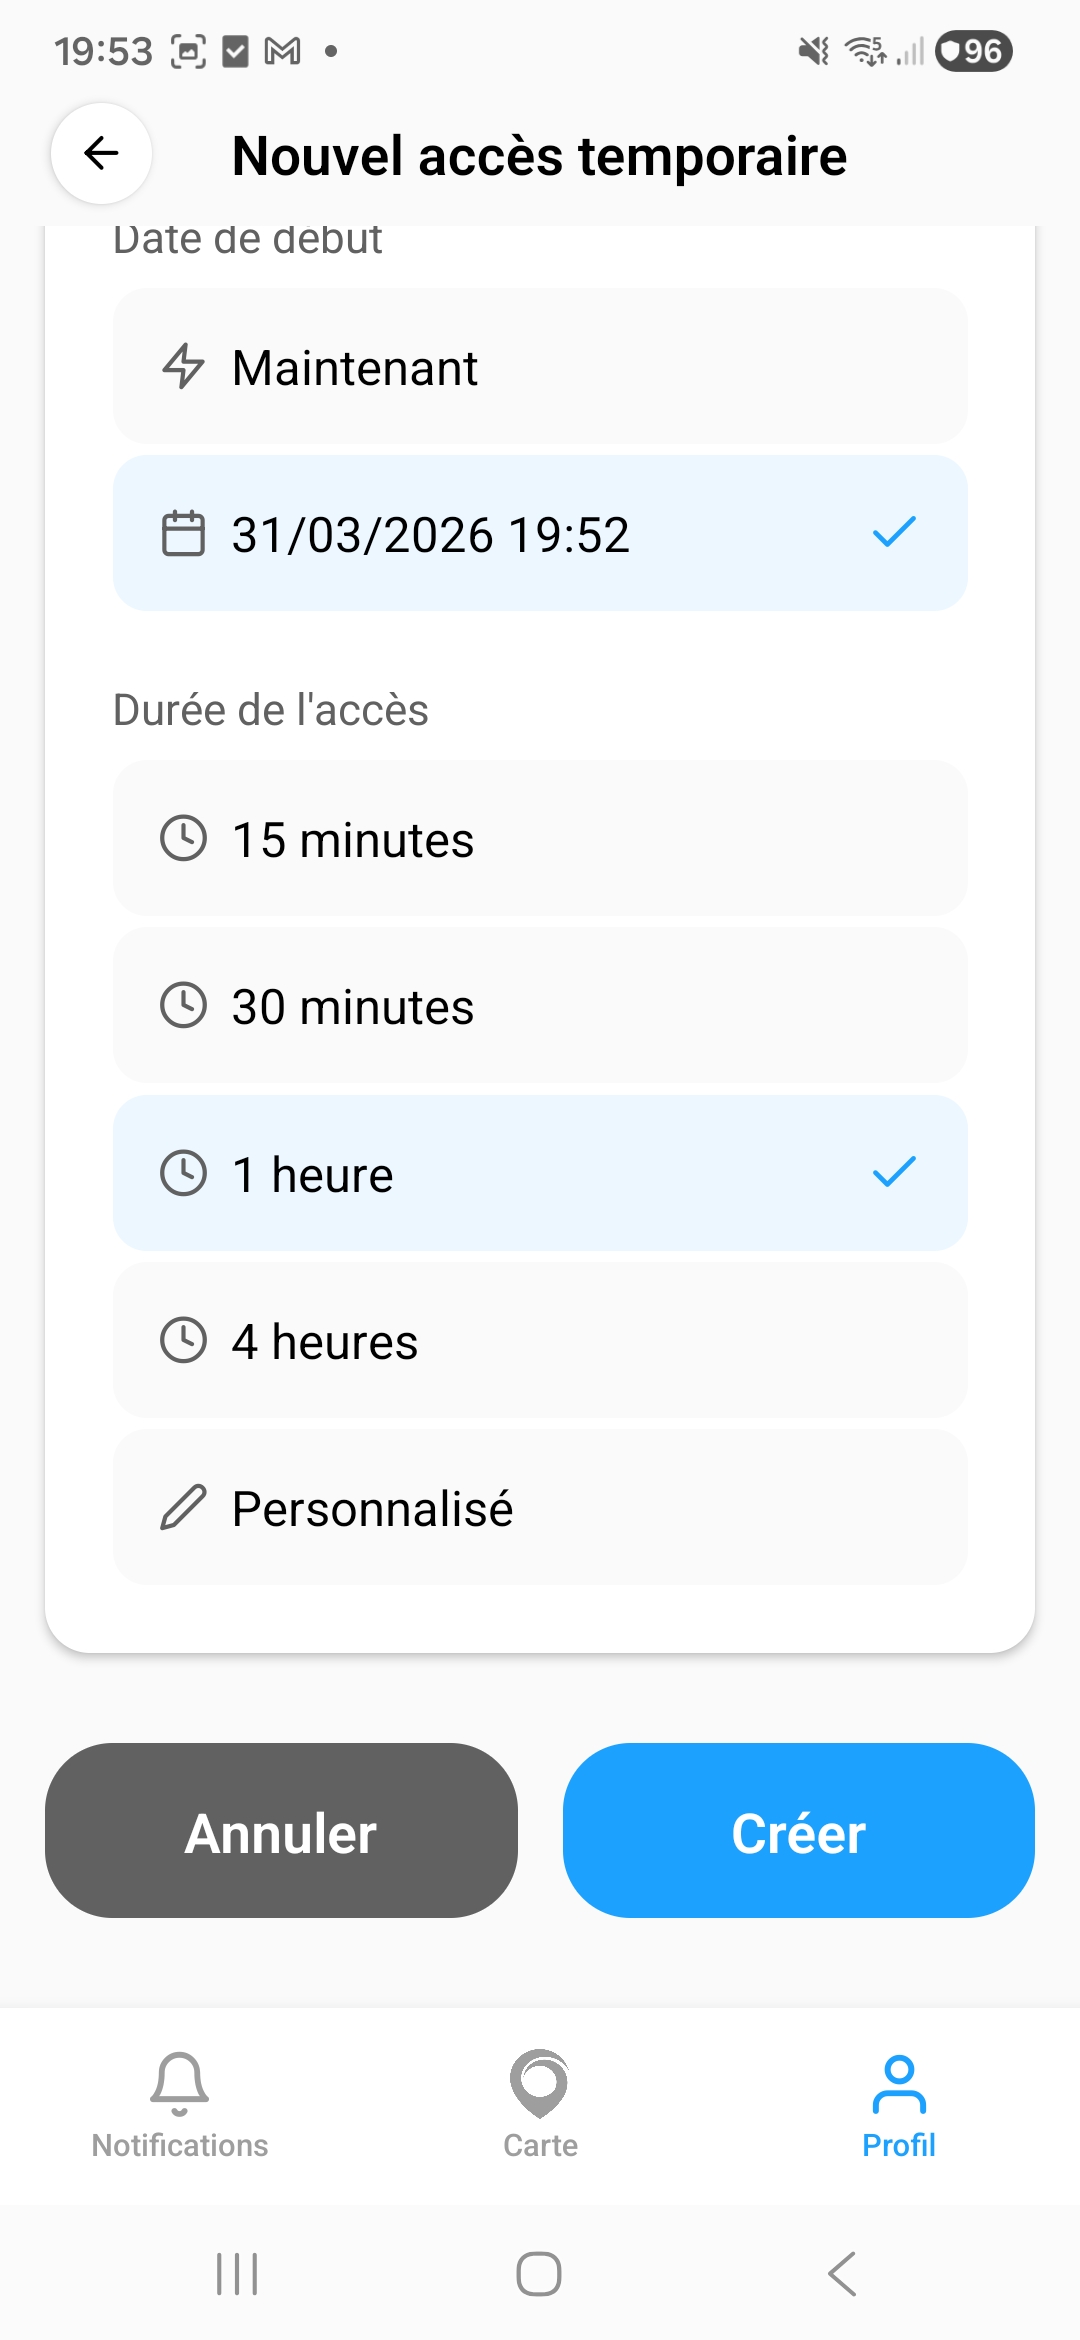Screen dimensions: 1080x2340
Task: Switch to the Notifications tab
Action: tap(179, 2110)
